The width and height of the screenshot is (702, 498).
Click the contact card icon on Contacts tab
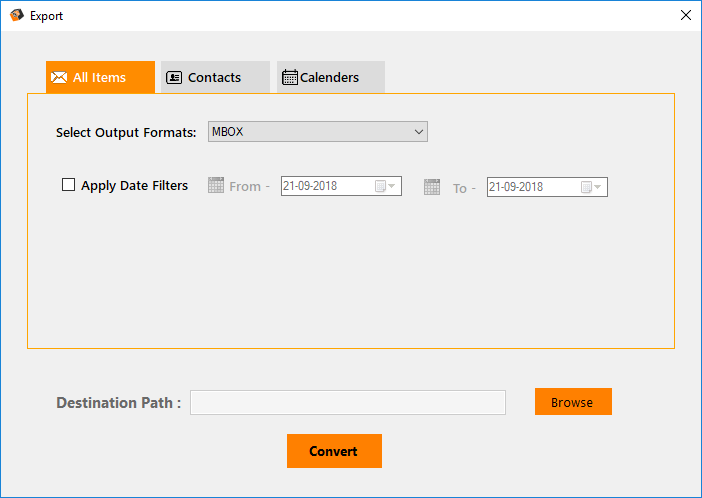coord(174,77)
